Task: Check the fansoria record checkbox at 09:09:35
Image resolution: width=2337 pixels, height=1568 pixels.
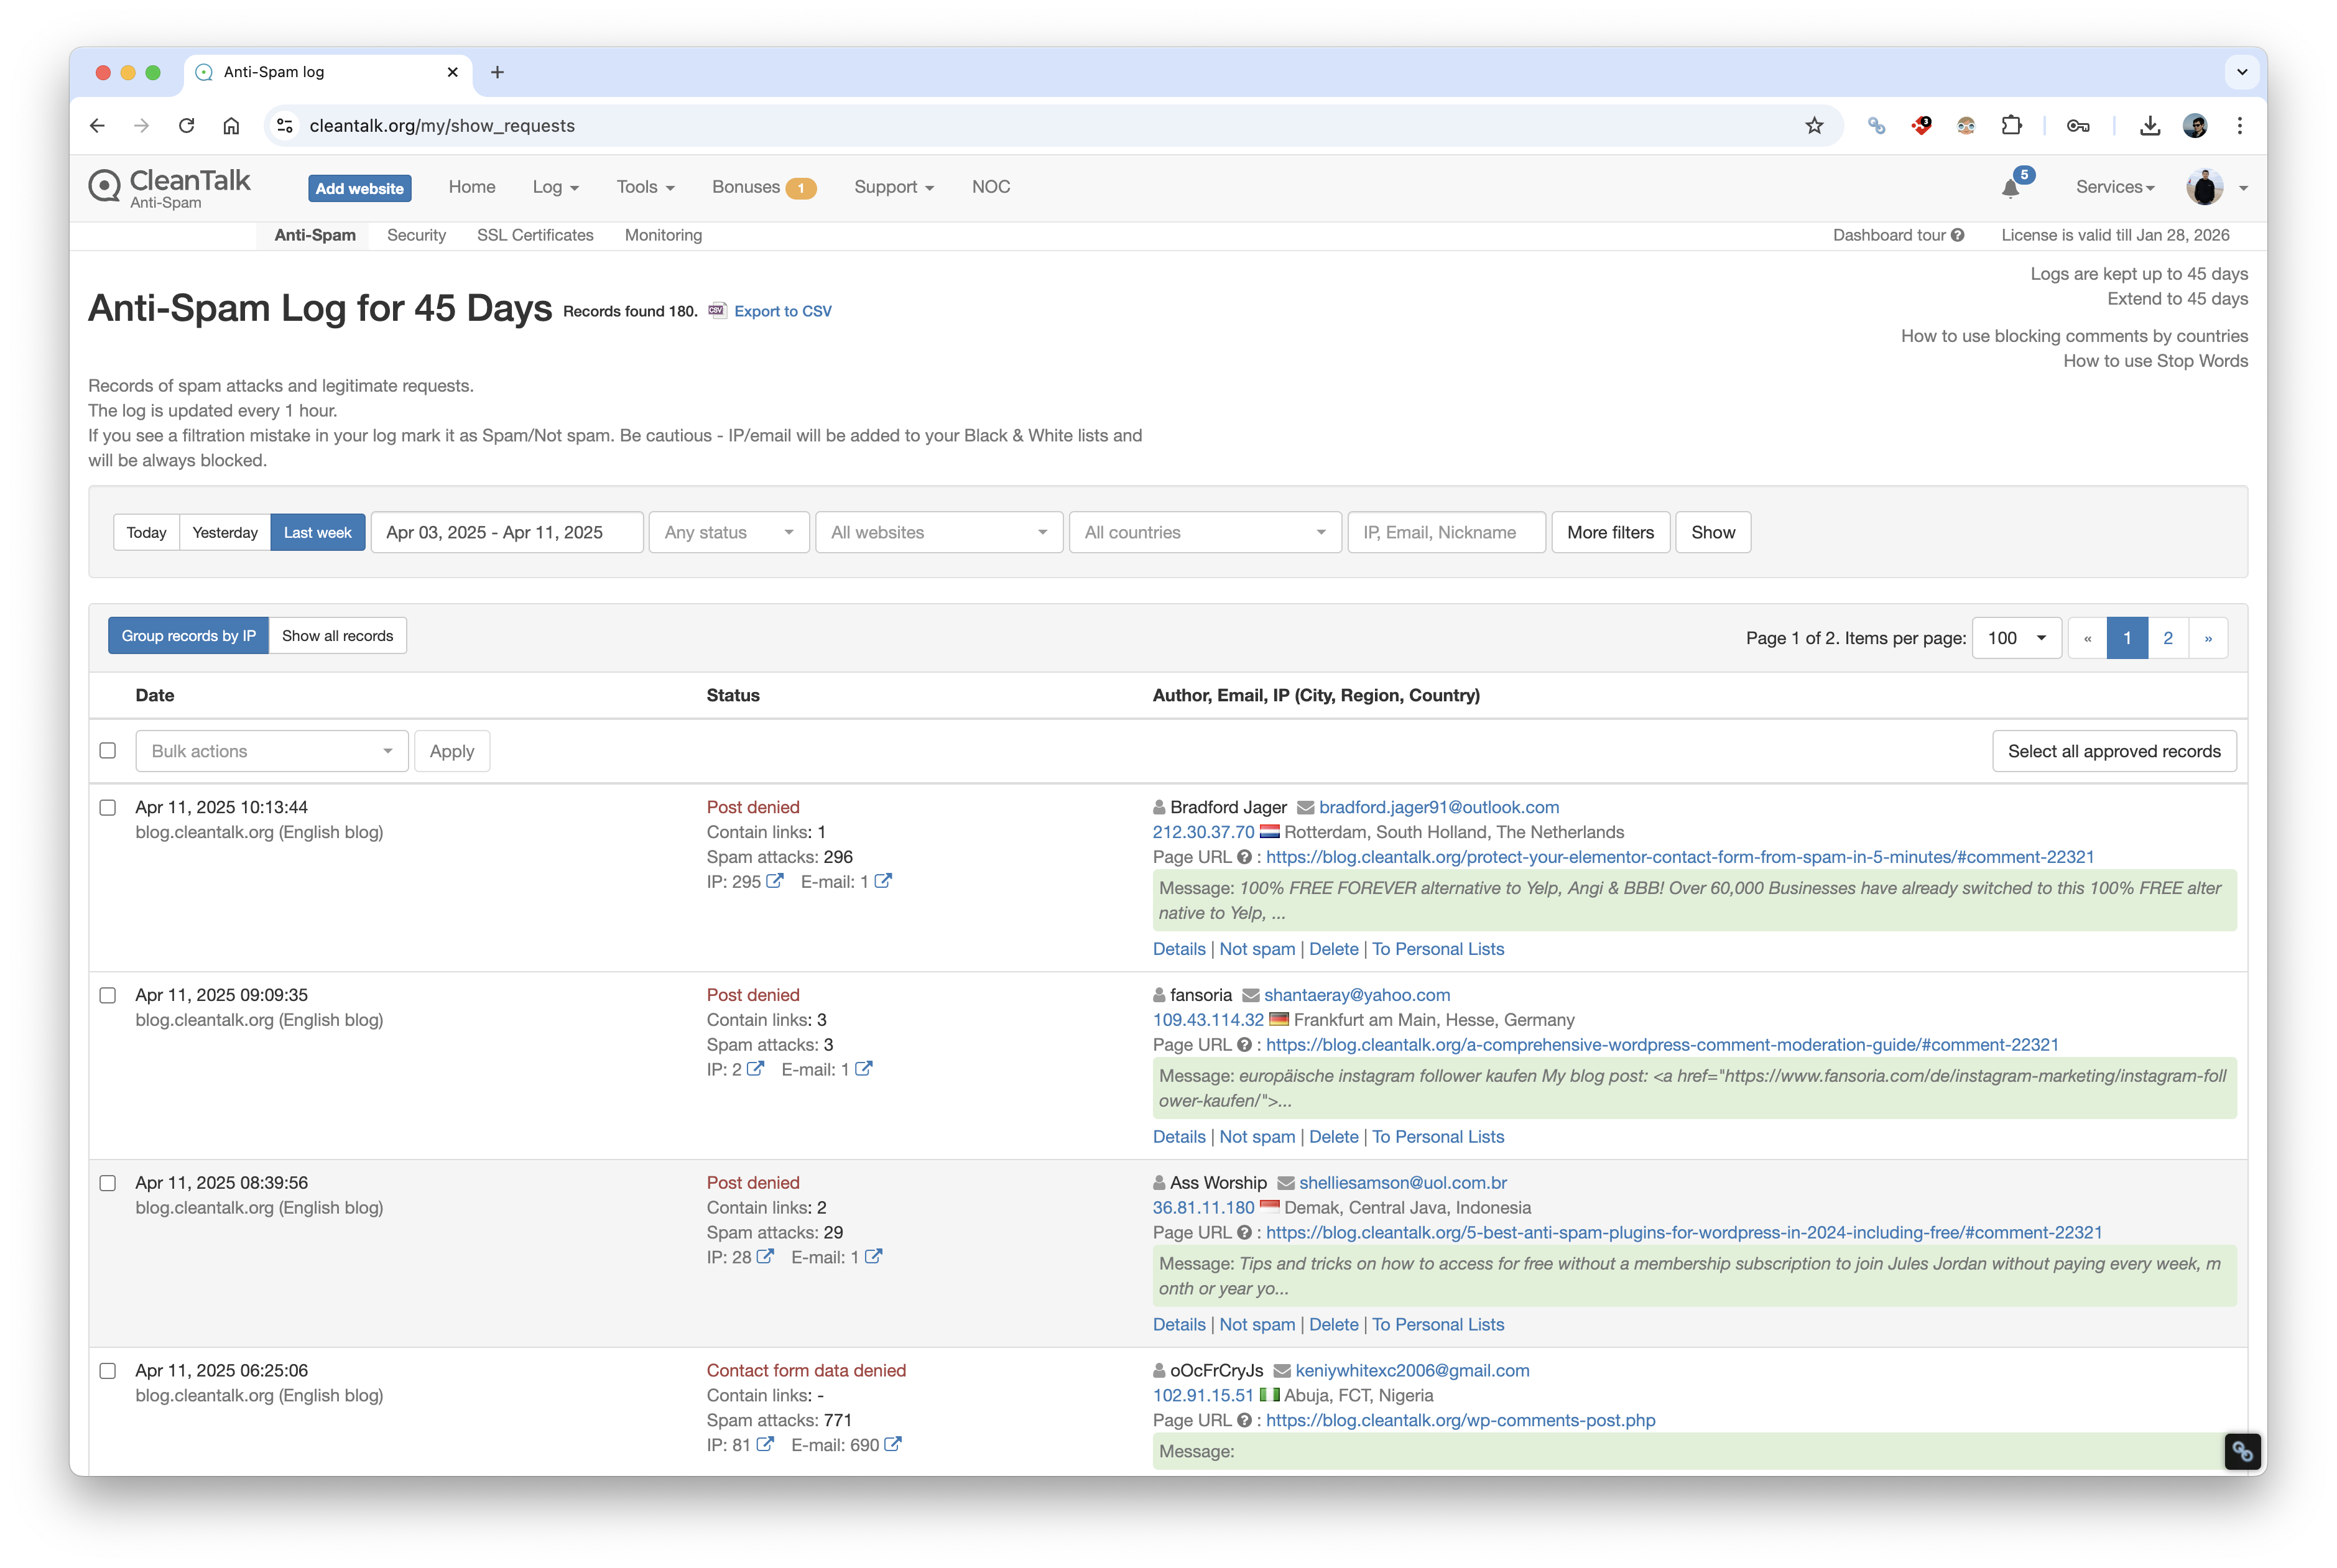Action: pos(108,995)
